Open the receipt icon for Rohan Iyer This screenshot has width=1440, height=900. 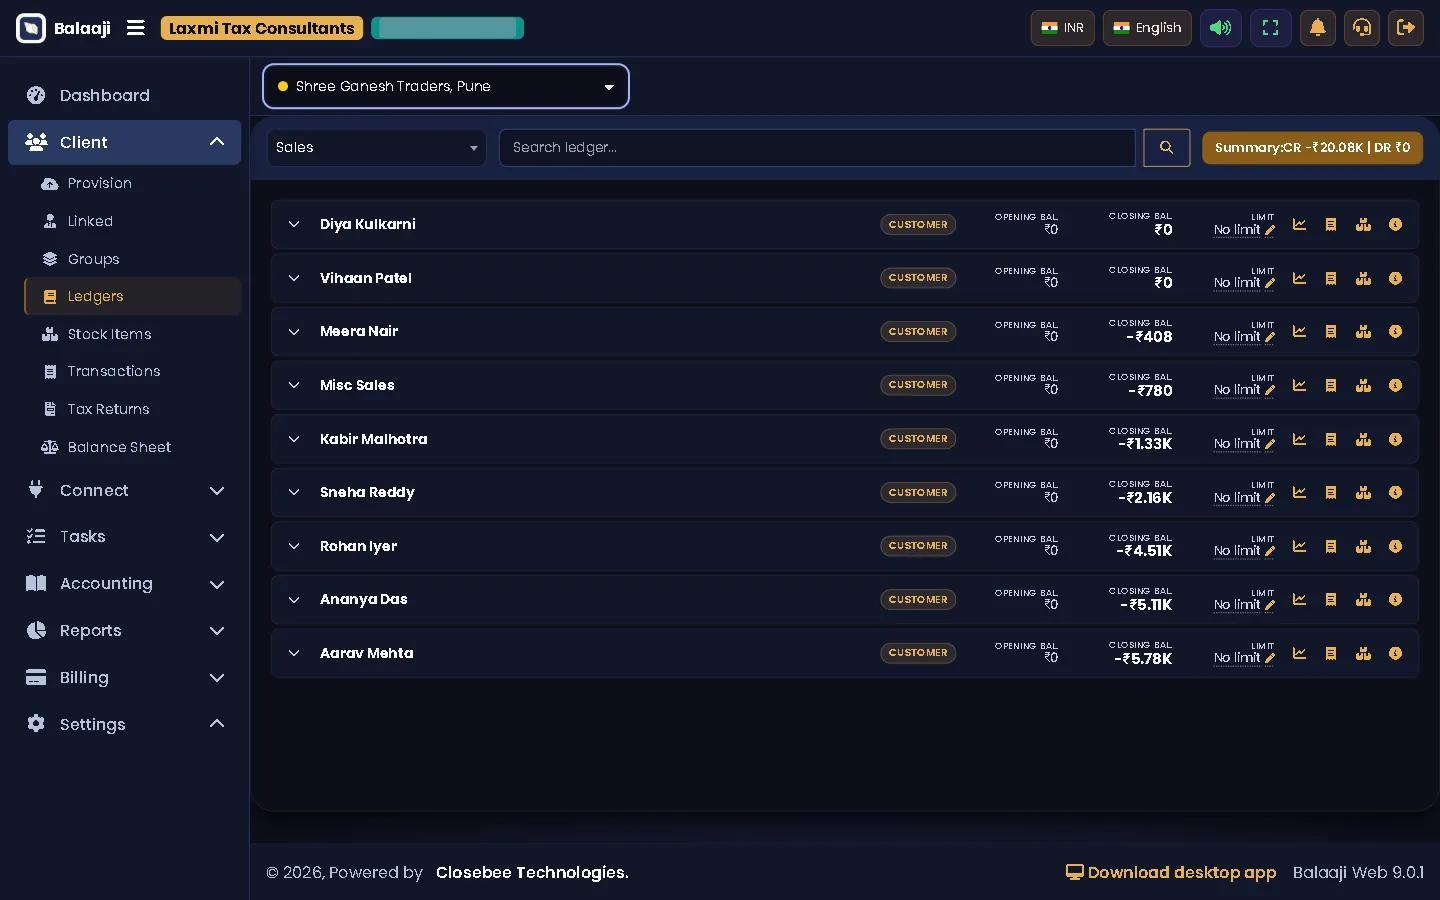point(1331,547)
